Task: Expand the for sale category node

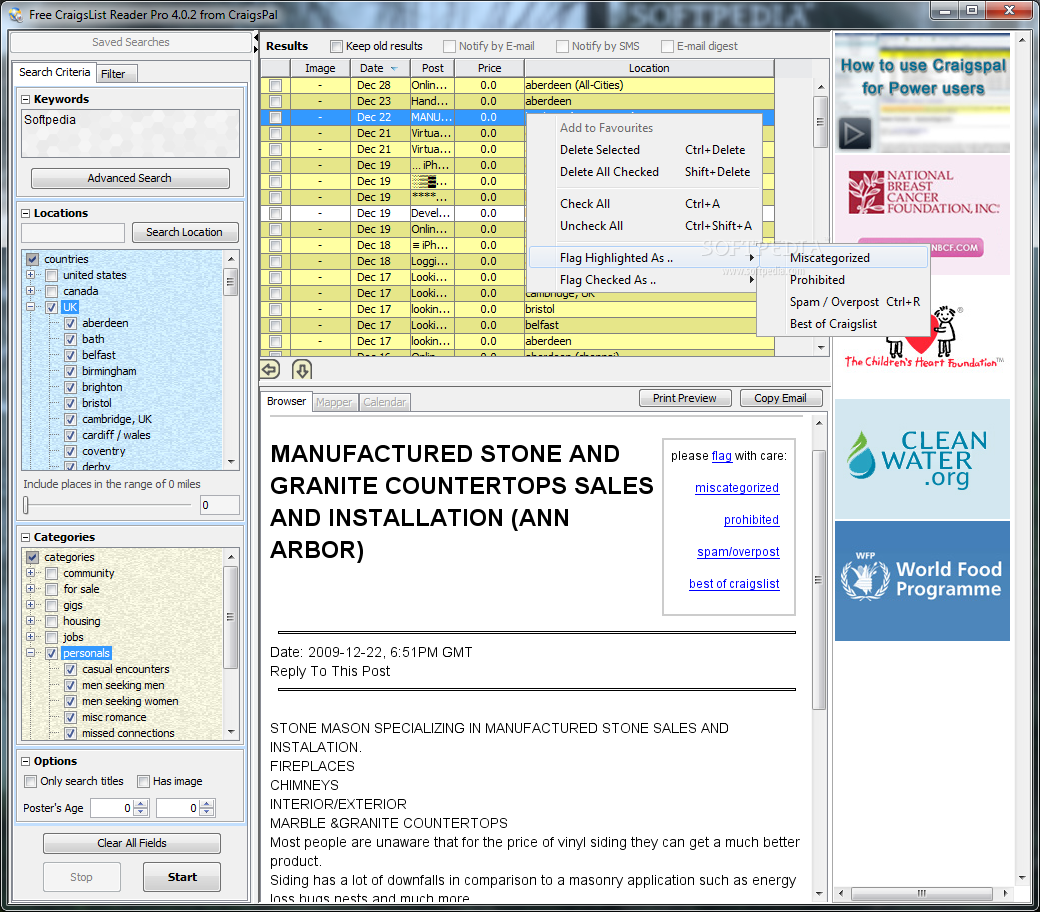Action: [x=31, y=588]
